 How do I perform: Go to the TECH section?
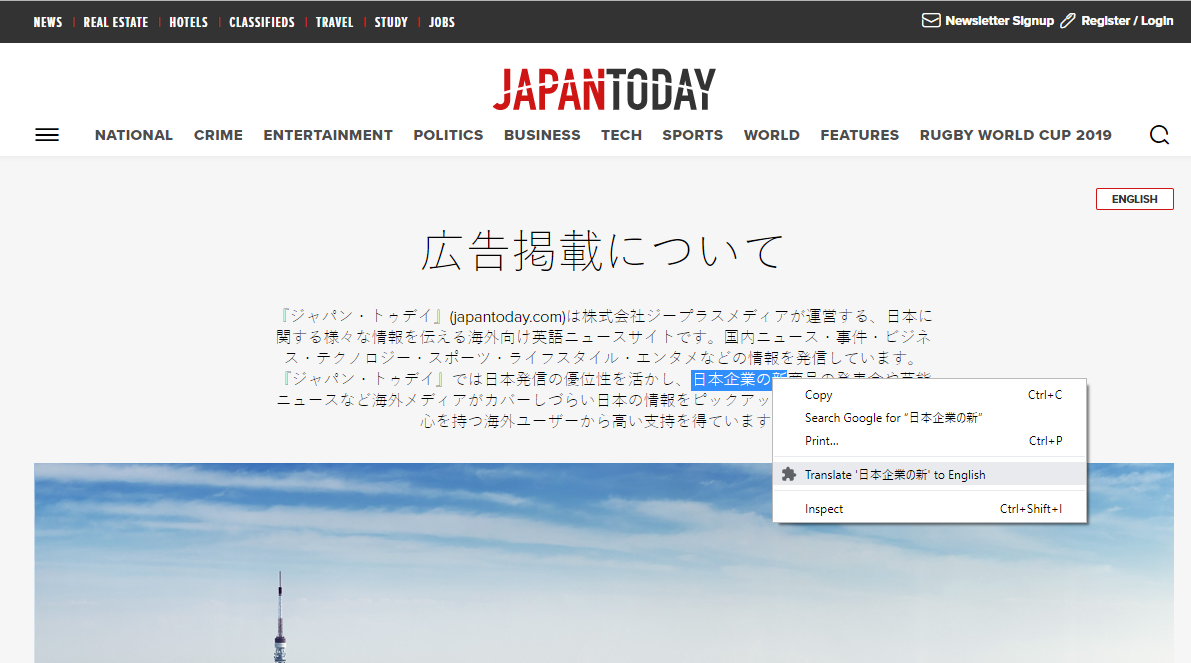coord(621,135)
